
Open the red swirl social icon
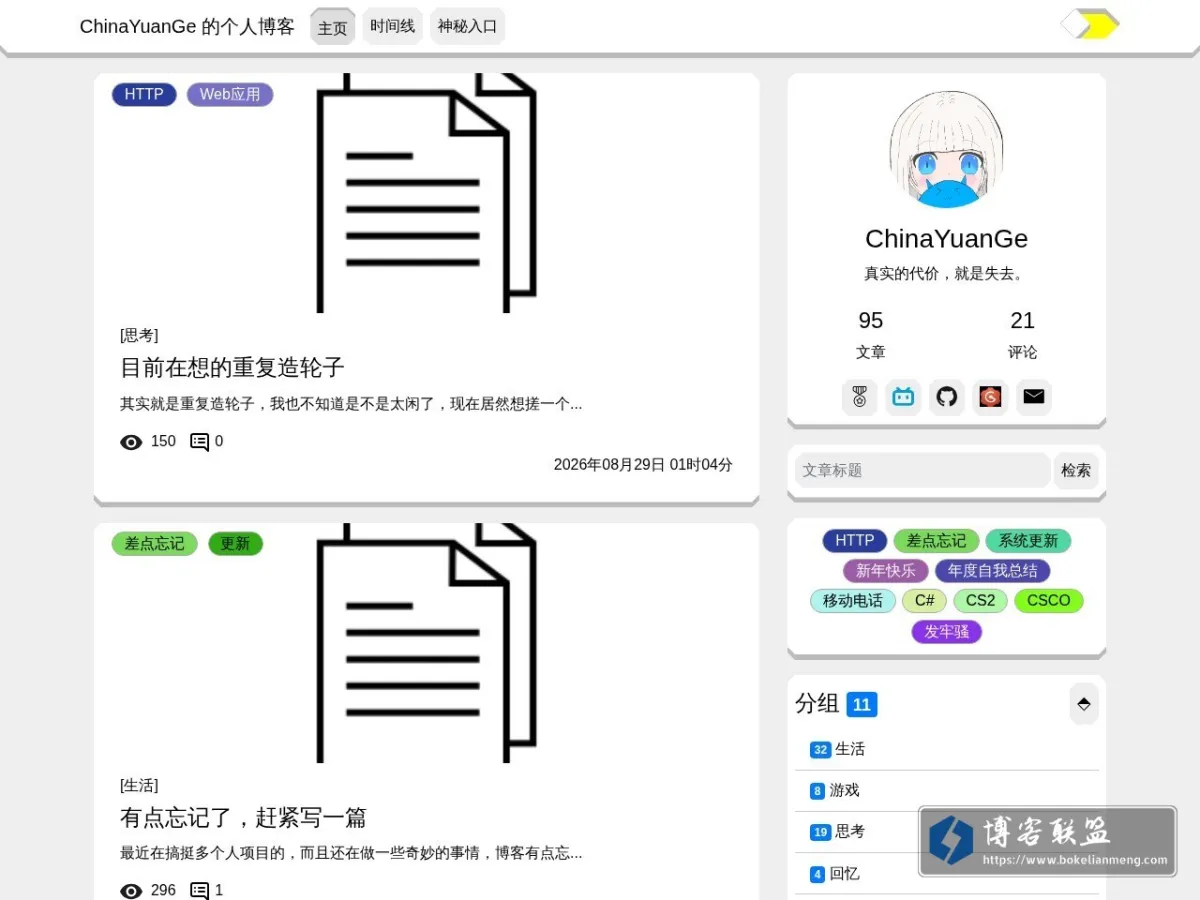[x=990, y=397]
